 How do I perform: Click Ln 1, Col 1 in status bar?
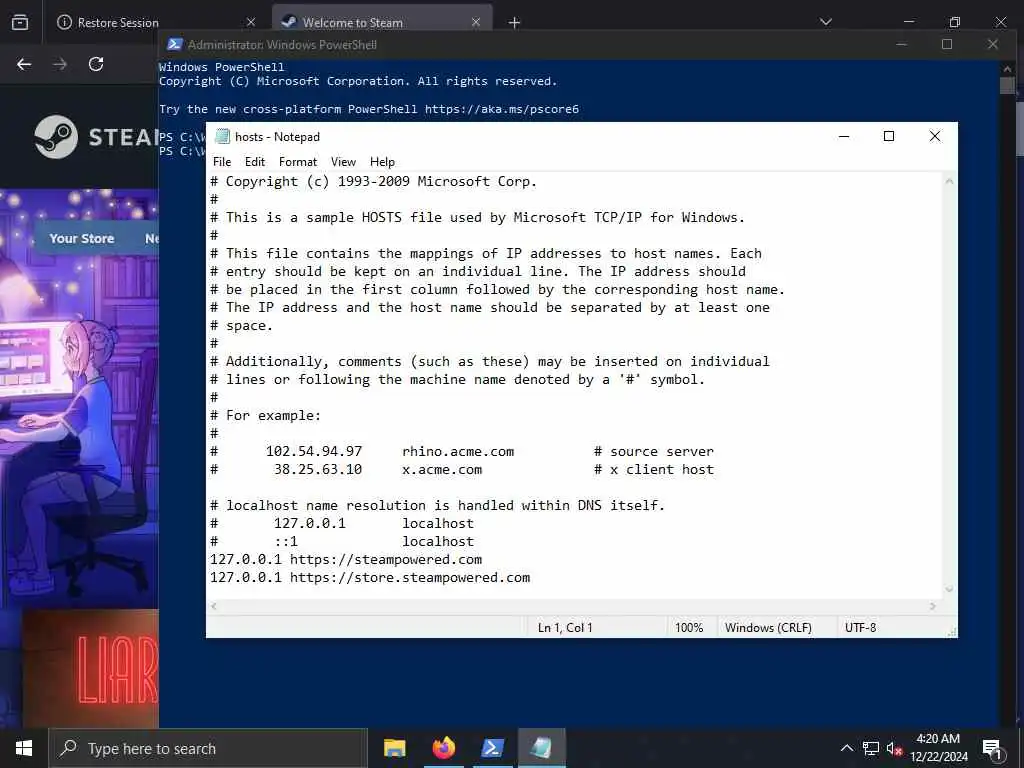(x=565, y=628)
